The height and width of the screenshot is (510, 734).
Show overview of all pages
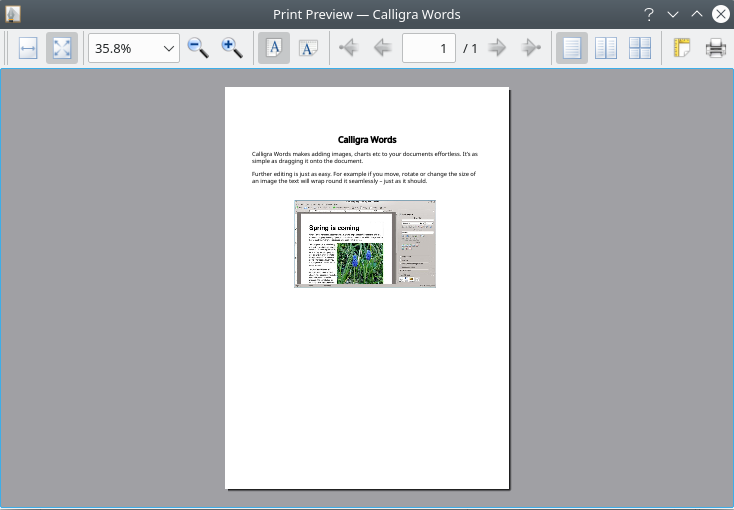coord(639,48)
